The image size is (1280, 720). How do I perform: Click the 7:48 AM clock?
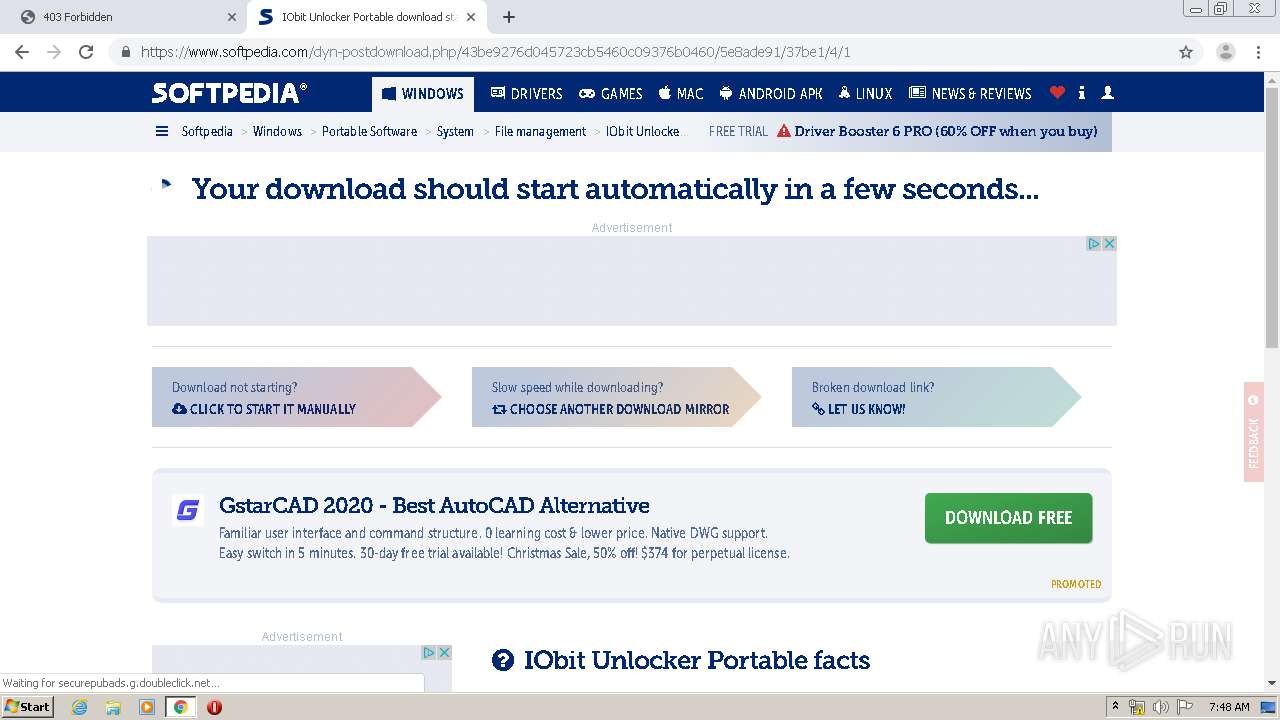(x=1229, y=707)
